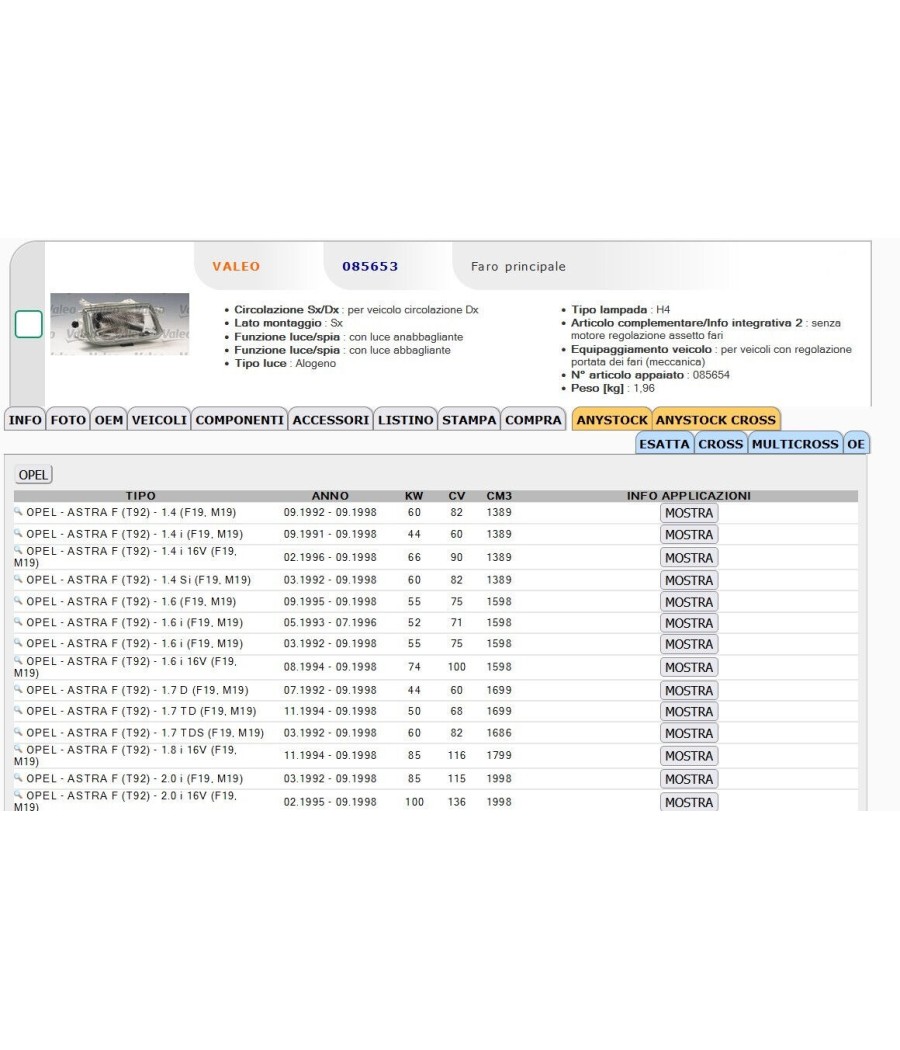Viewport: 900px width, 1050px height.
Task: Click the paired article number 085654
Action: coord(711,375)
